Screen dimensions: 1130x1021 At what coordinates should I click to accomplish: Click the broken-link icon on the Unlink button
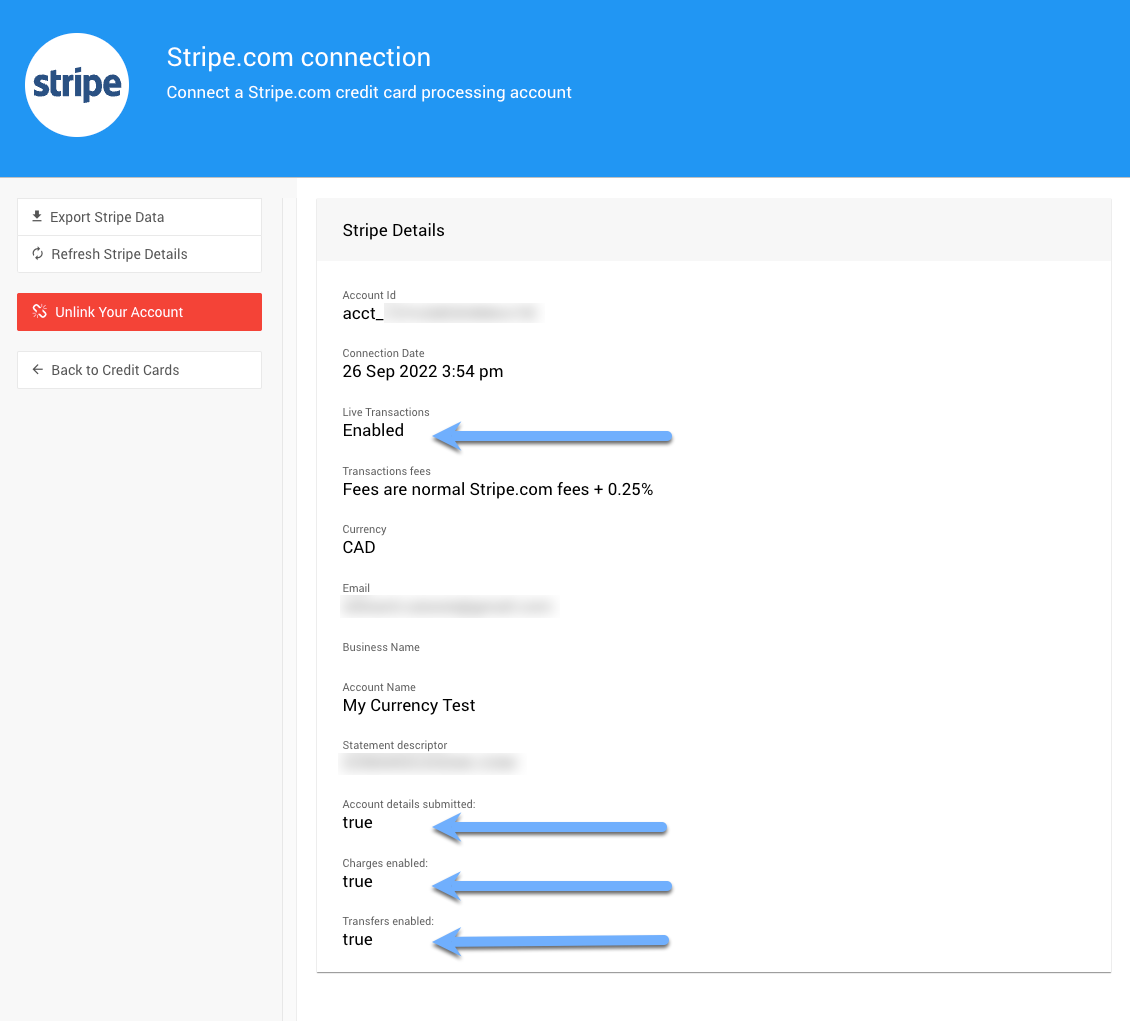[40, 312]
